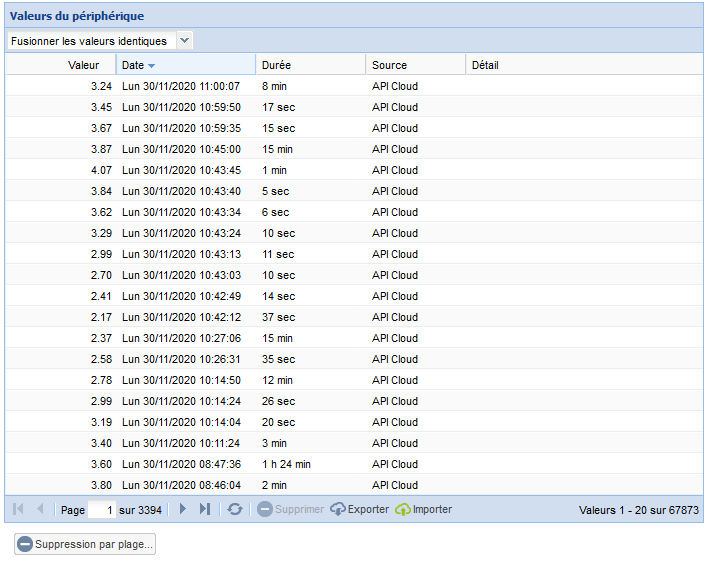716x568 pixels.
Task: Refresh the values table
Action: click(235, 509)
